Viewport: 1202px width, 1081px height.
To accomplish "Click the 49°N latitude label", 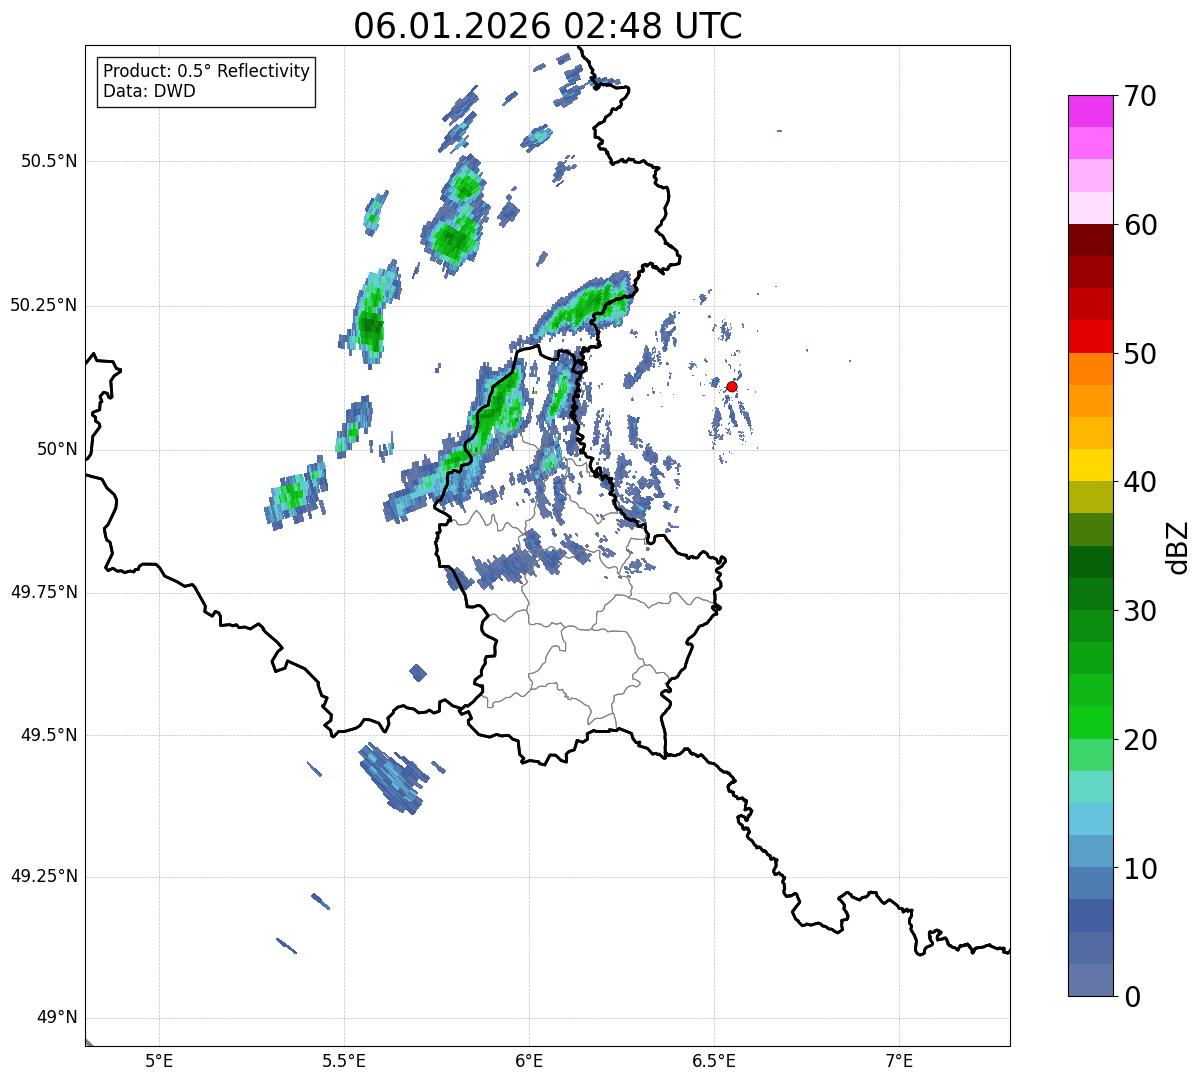I will point(58,1018).
